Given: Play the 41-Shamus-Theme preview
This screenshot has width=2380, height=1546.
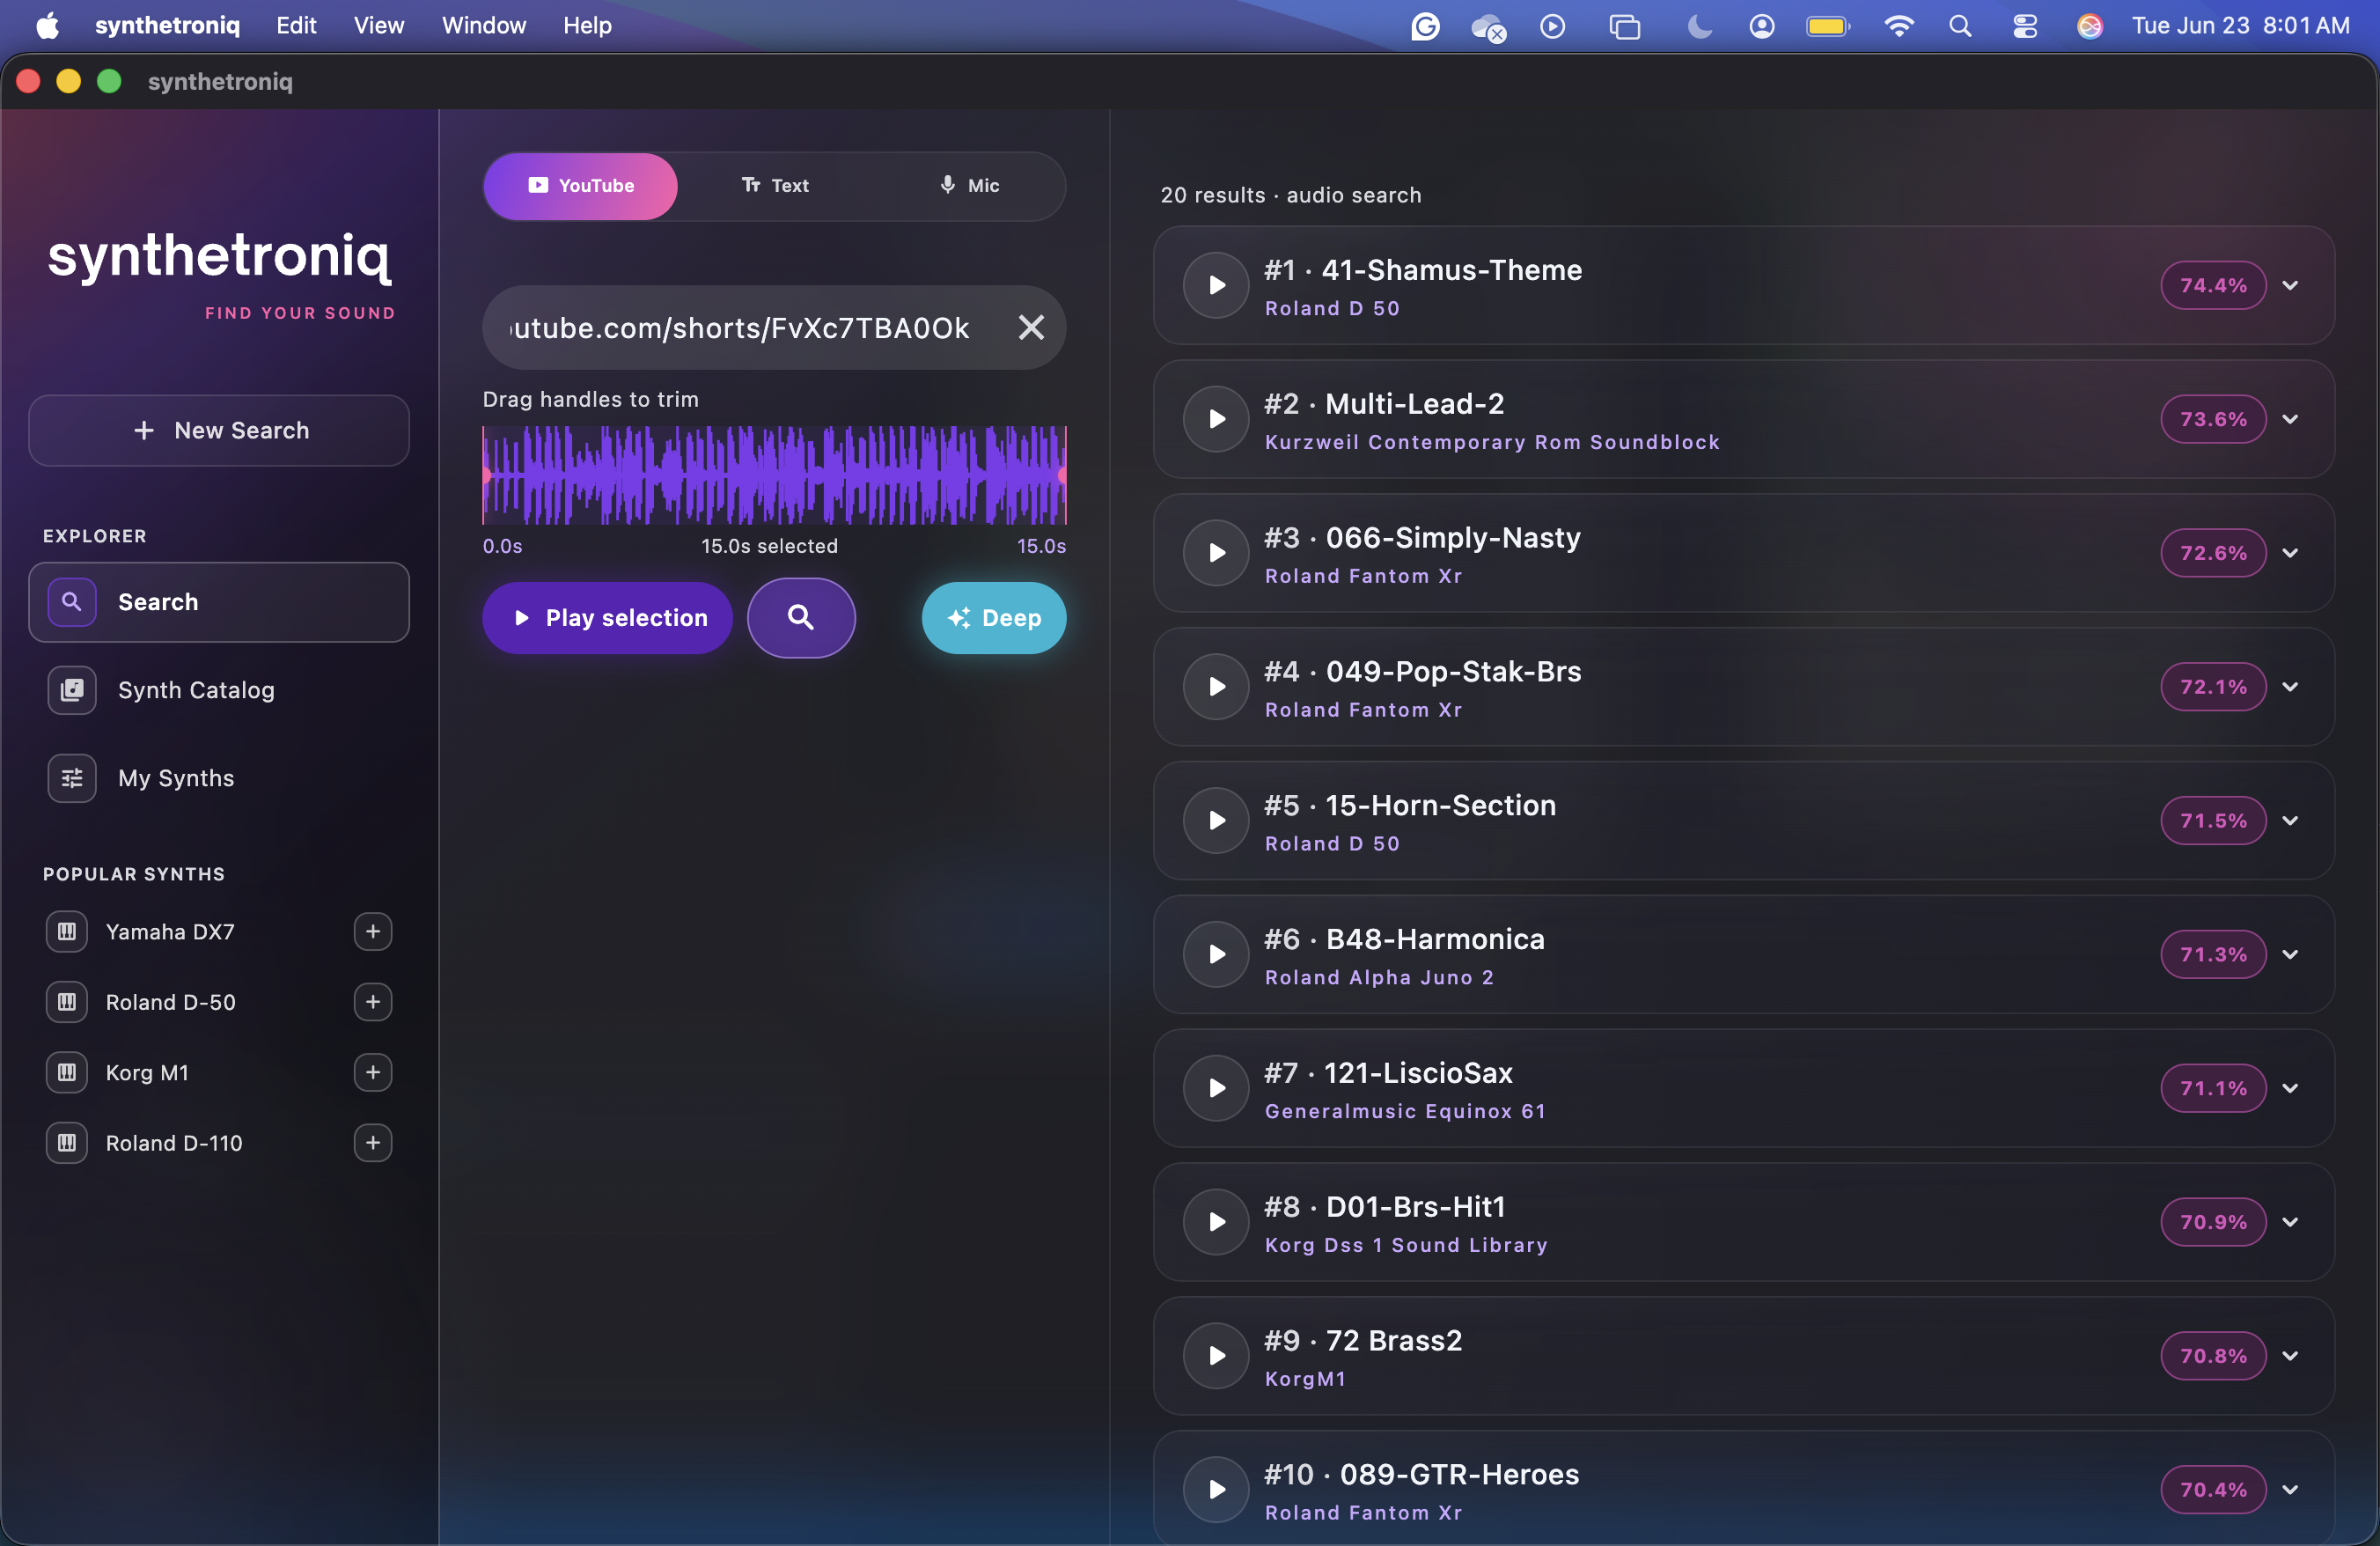Looking at the screenshot, I should pos(1216,286).
